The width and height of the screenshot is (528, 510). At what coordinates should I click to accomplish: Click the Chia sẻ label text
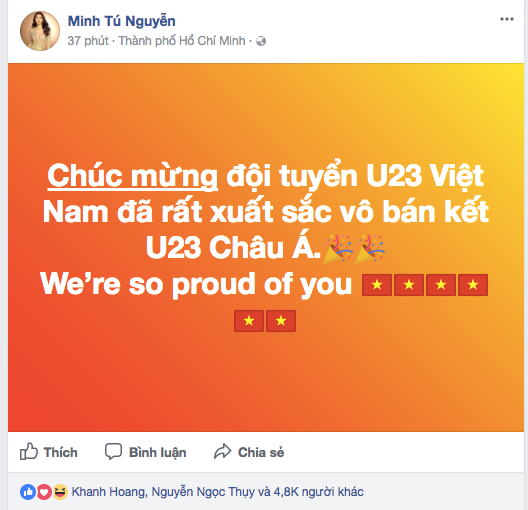[261, 452]
